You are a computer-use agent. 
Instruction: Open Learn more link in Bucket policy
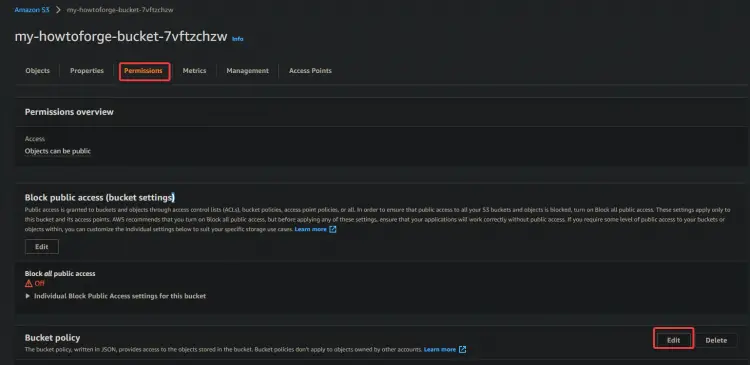(440, 350)
